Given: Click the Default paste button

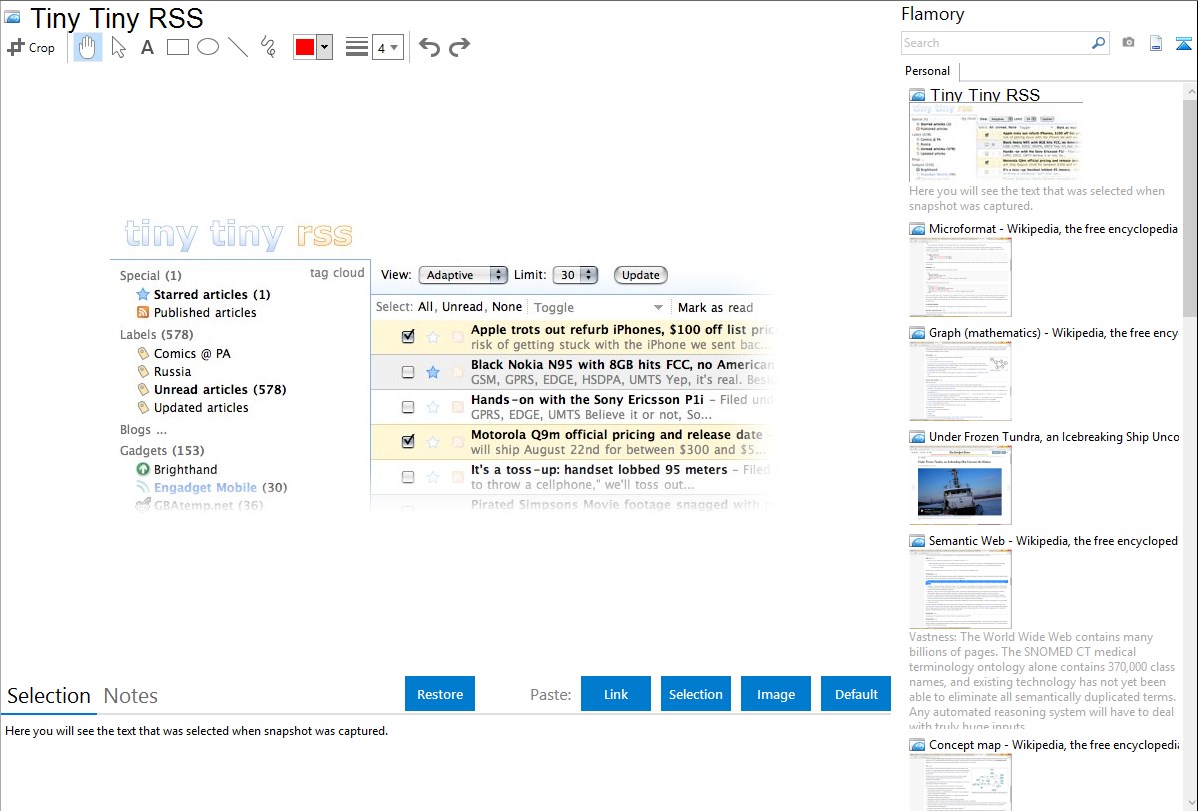Looking at the screenshot, I should click(x=856, y=694).
